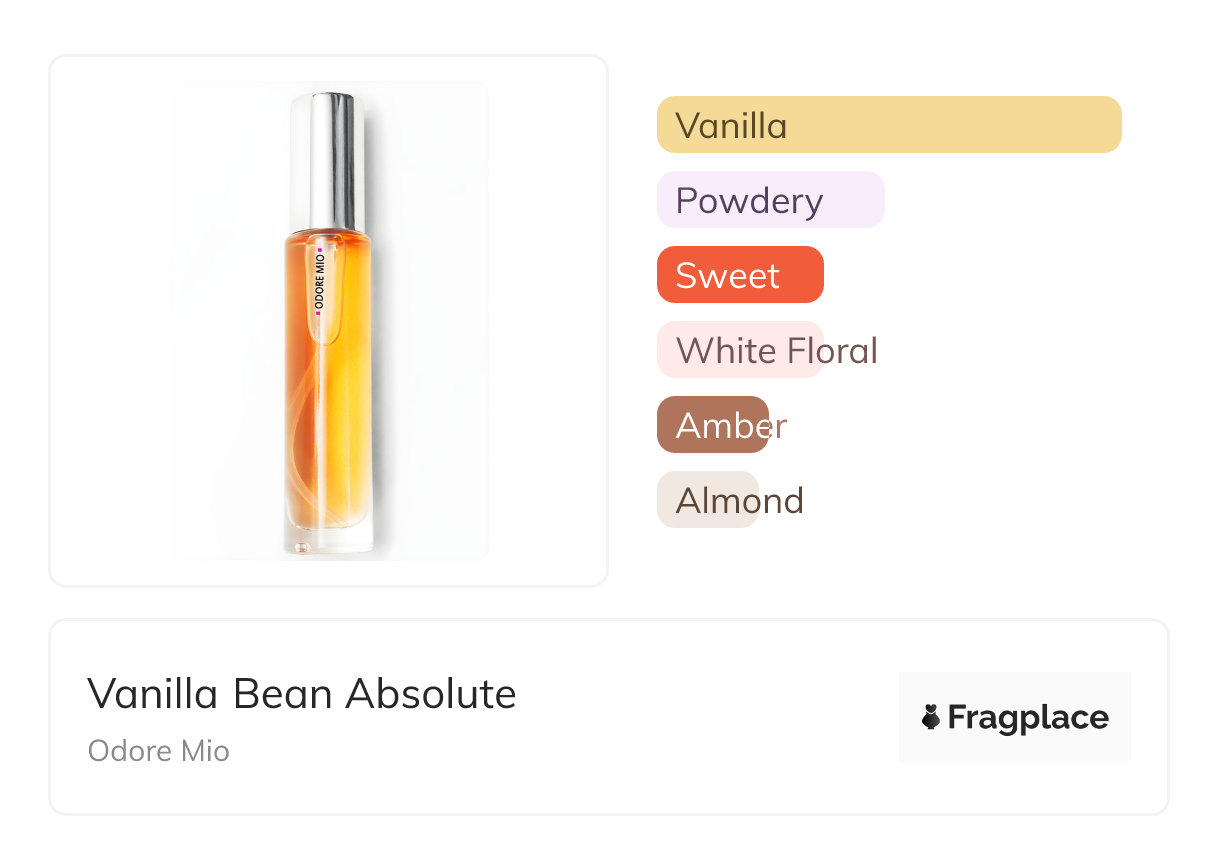Click the Fragplace wordmark text
The image size is (1218, 864).
tap(1028, 717)
